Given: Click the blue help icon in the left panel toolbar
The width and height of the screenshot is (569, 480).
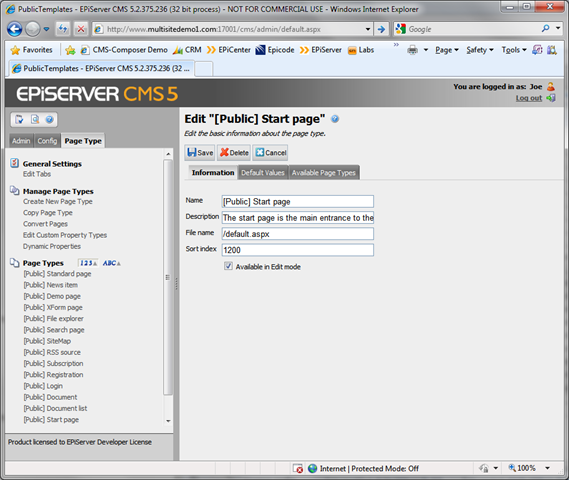Looking at the screenshot, I should [50, 119].
